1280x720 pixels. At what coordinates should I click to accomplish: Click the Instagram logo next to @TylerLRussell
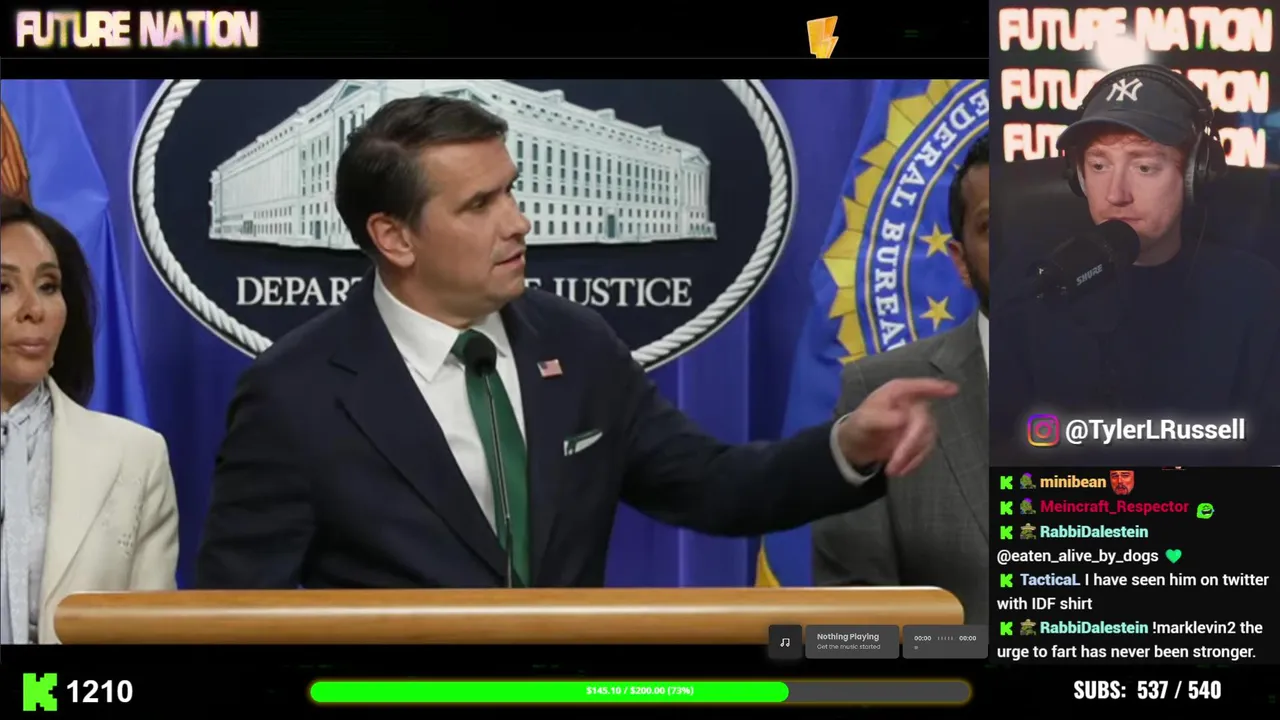tap(1042, 430)
